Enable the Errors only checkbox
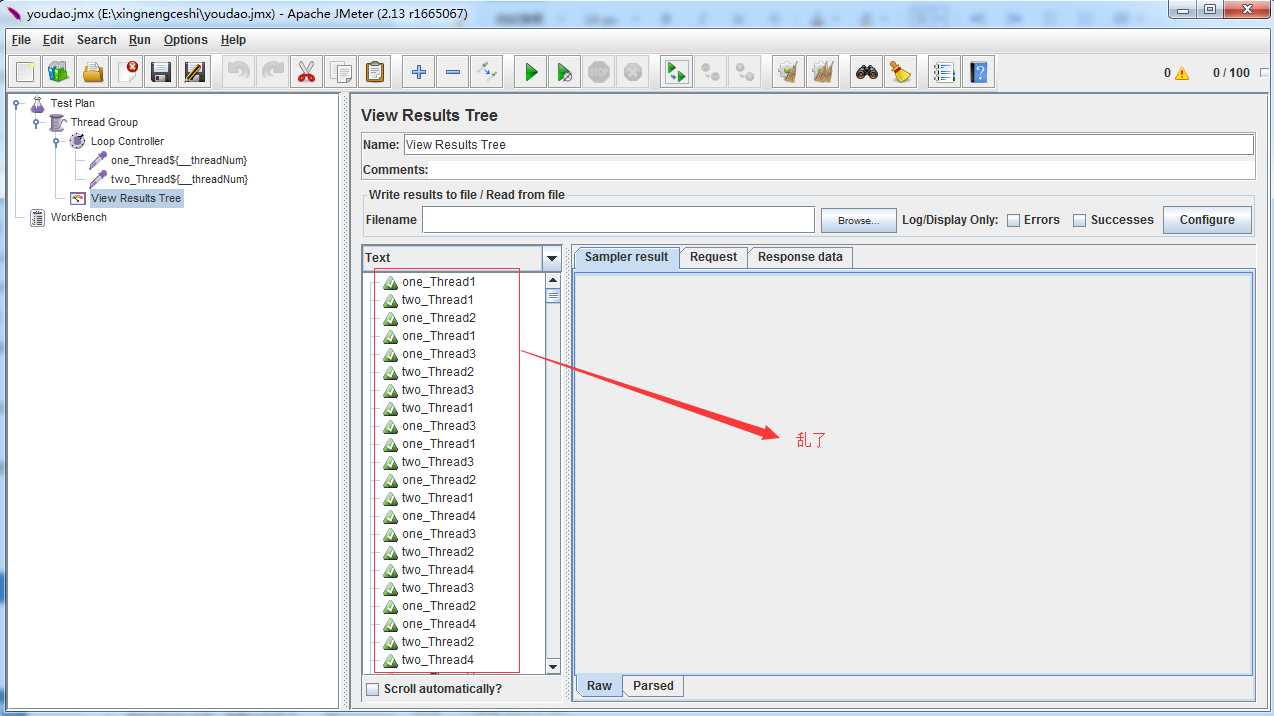 click(1013, 220)
